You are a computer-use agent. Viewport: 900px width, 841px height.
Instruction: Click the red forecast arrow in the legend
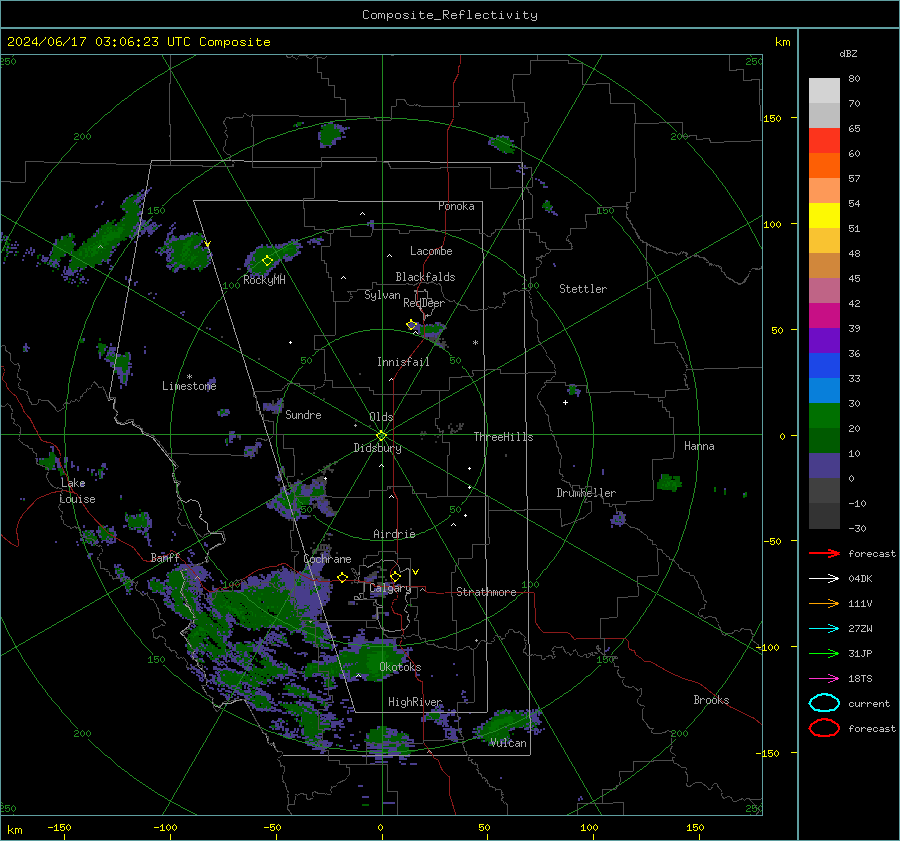click(x=824, y=553)
